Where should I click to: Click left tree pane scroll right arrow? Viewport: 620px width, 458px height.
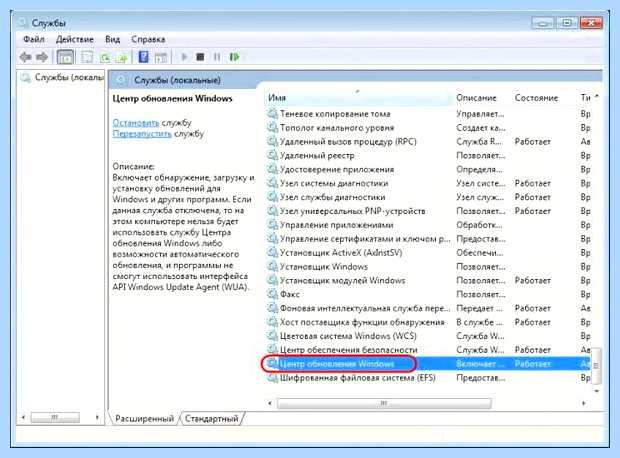point(97,417)
